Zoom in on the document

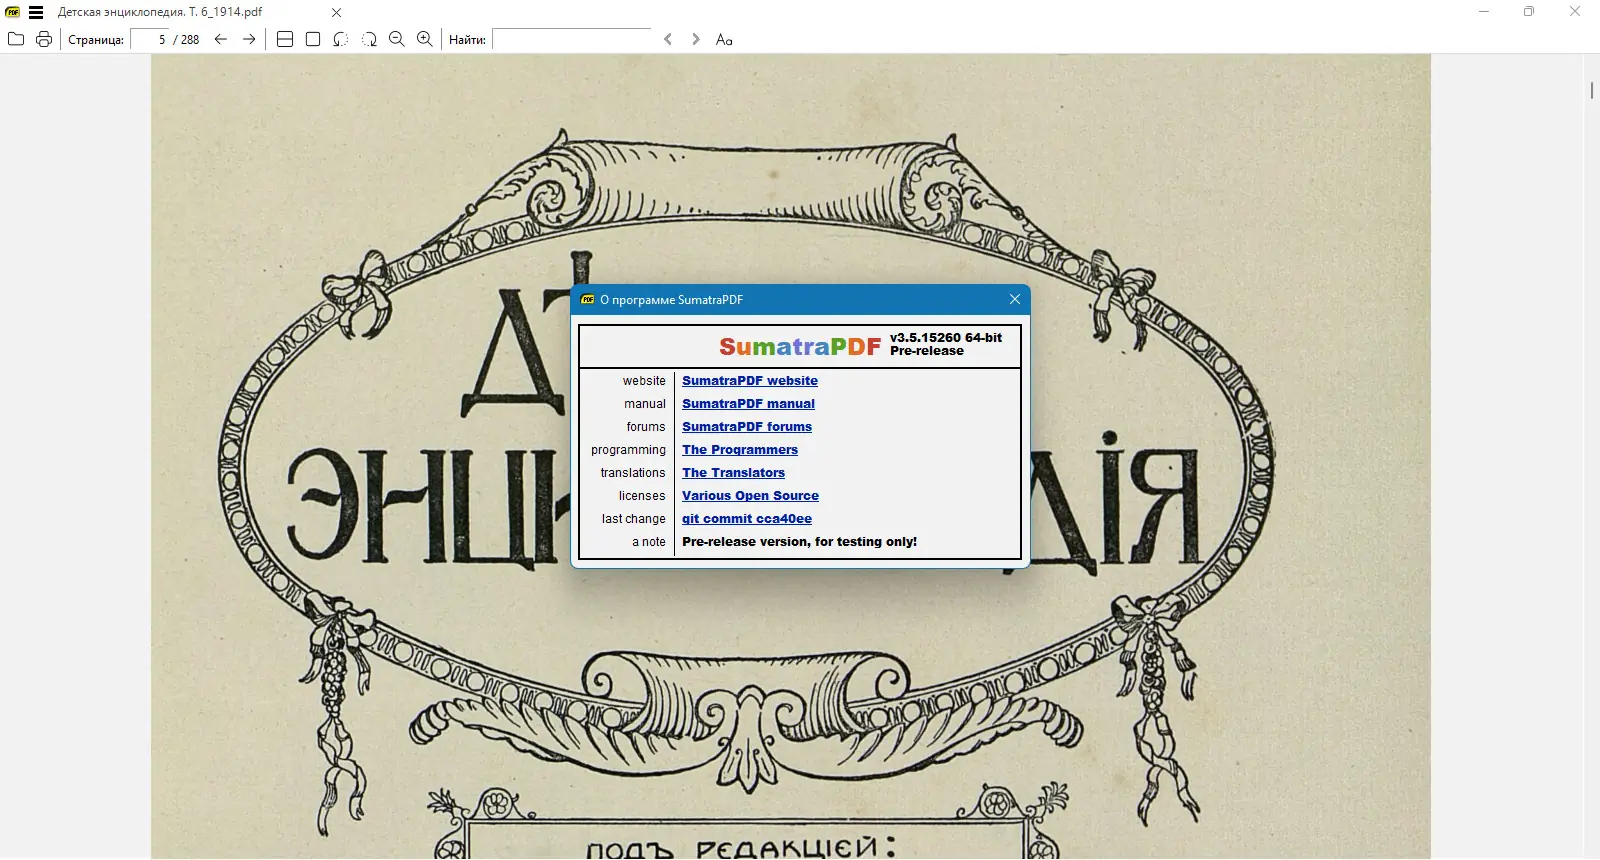[x=425, y=39]
